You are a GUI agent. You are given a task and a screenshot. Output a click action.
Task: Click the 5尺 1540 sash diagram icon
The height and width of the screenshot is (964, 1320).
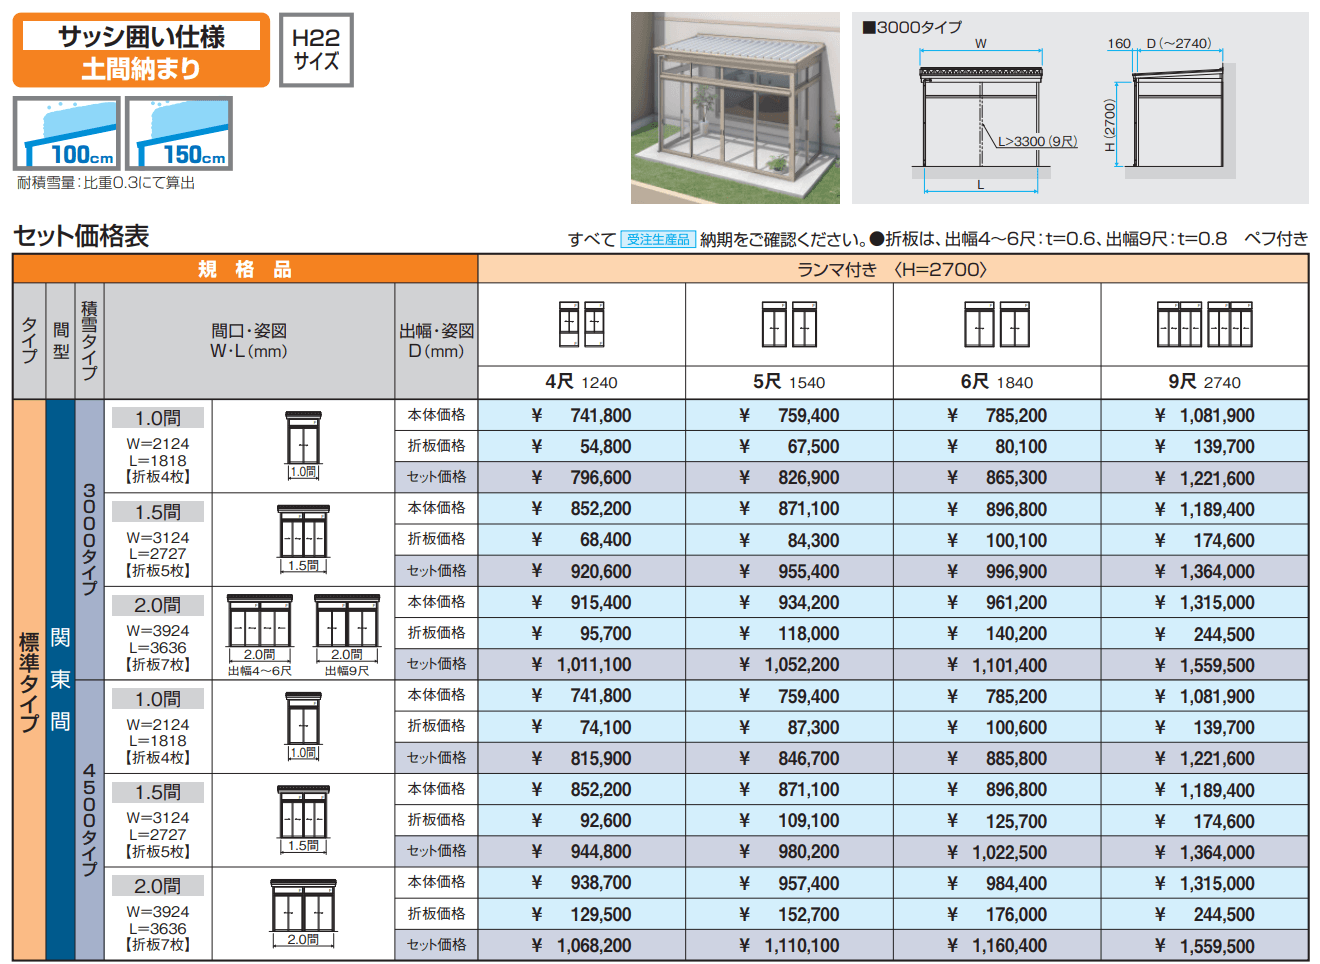pyautogui.click(x=789, y=324)
